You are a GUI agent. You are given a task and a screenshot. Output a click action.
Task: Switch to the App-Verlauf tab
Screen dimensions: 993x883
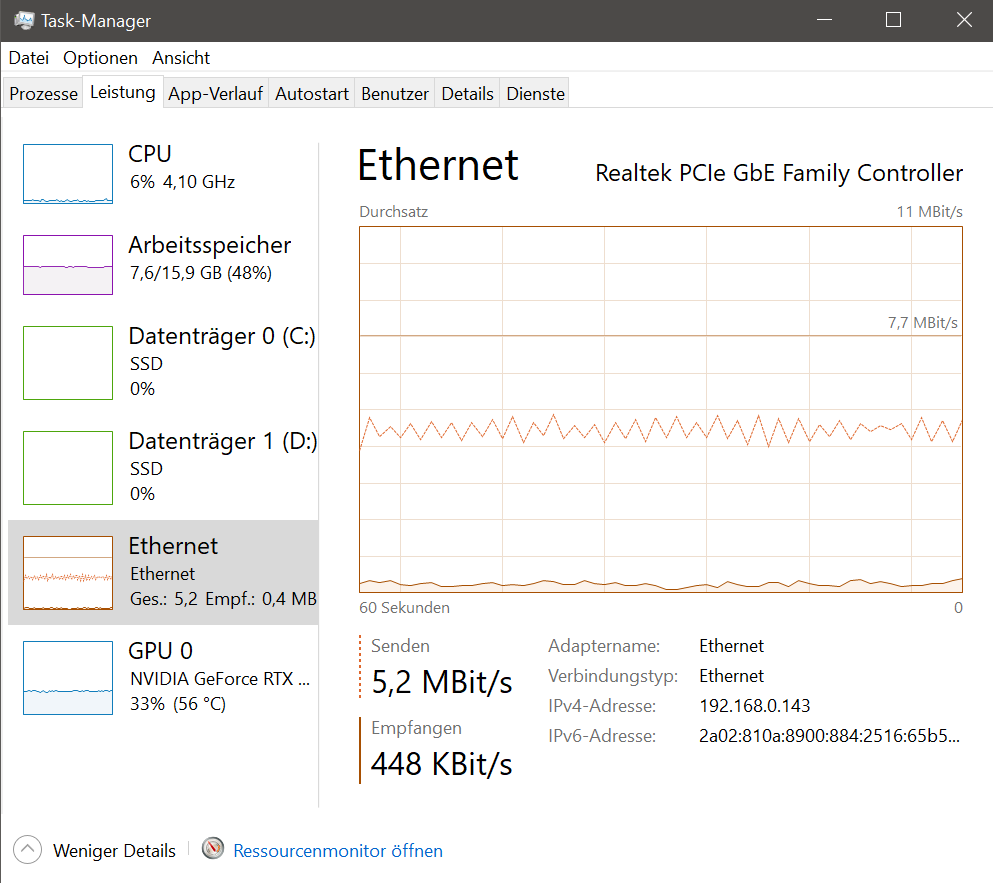pyautogui.click(x=215, y=94)
